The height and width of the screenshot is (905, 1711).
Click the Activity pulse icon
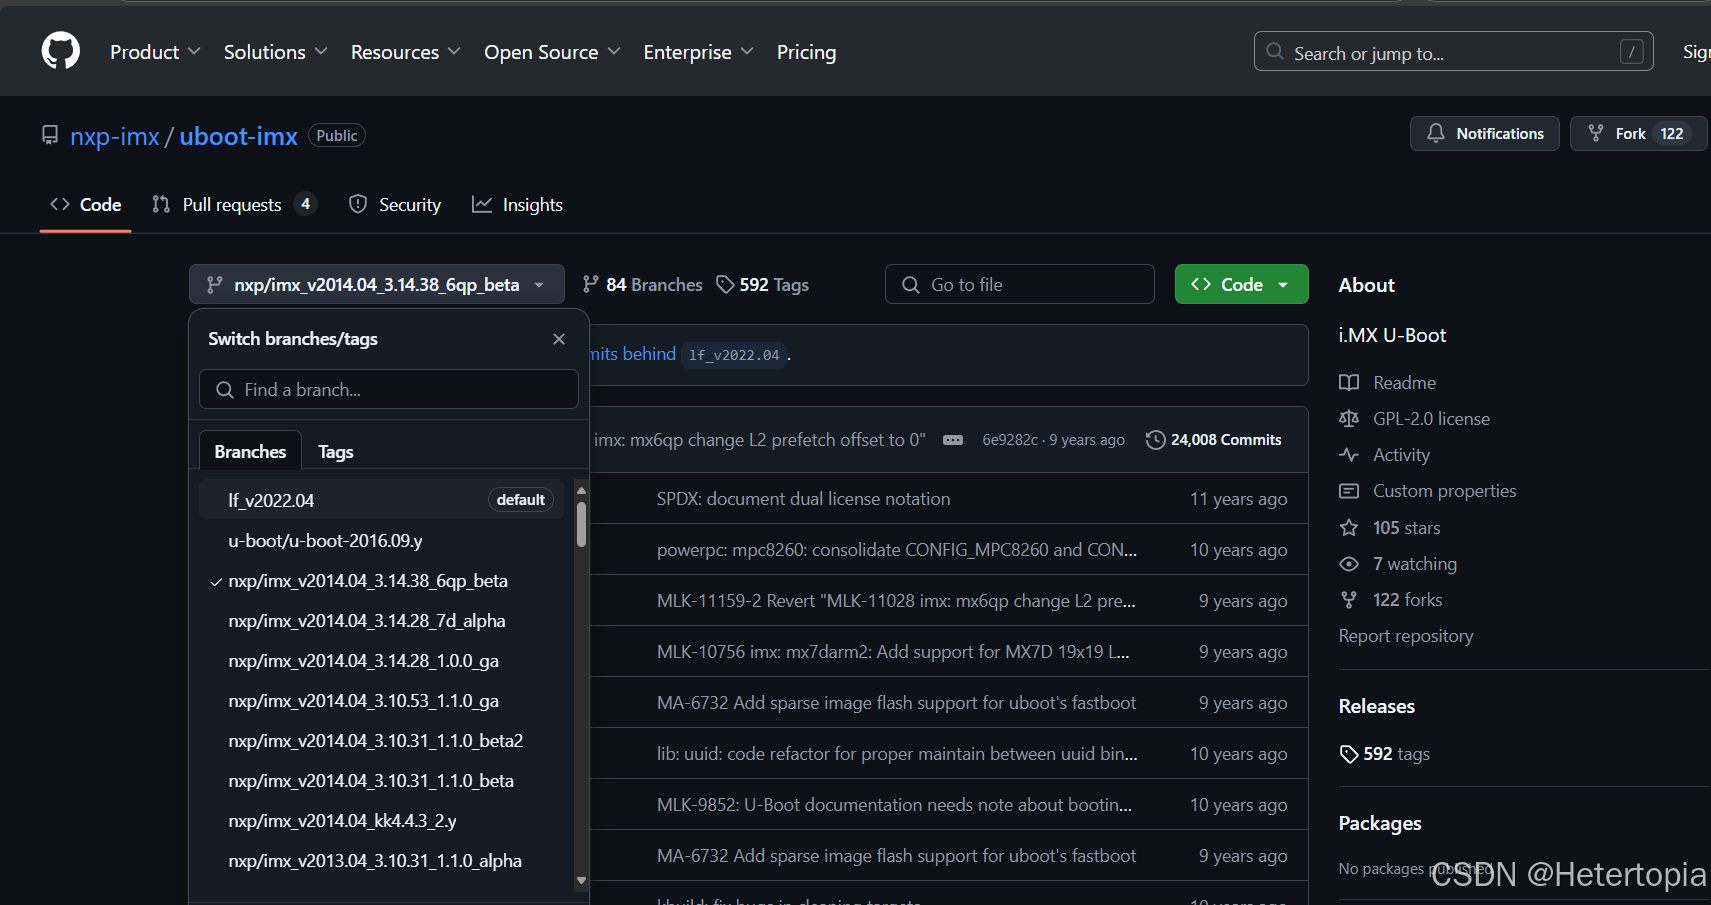pos(1349,454)
